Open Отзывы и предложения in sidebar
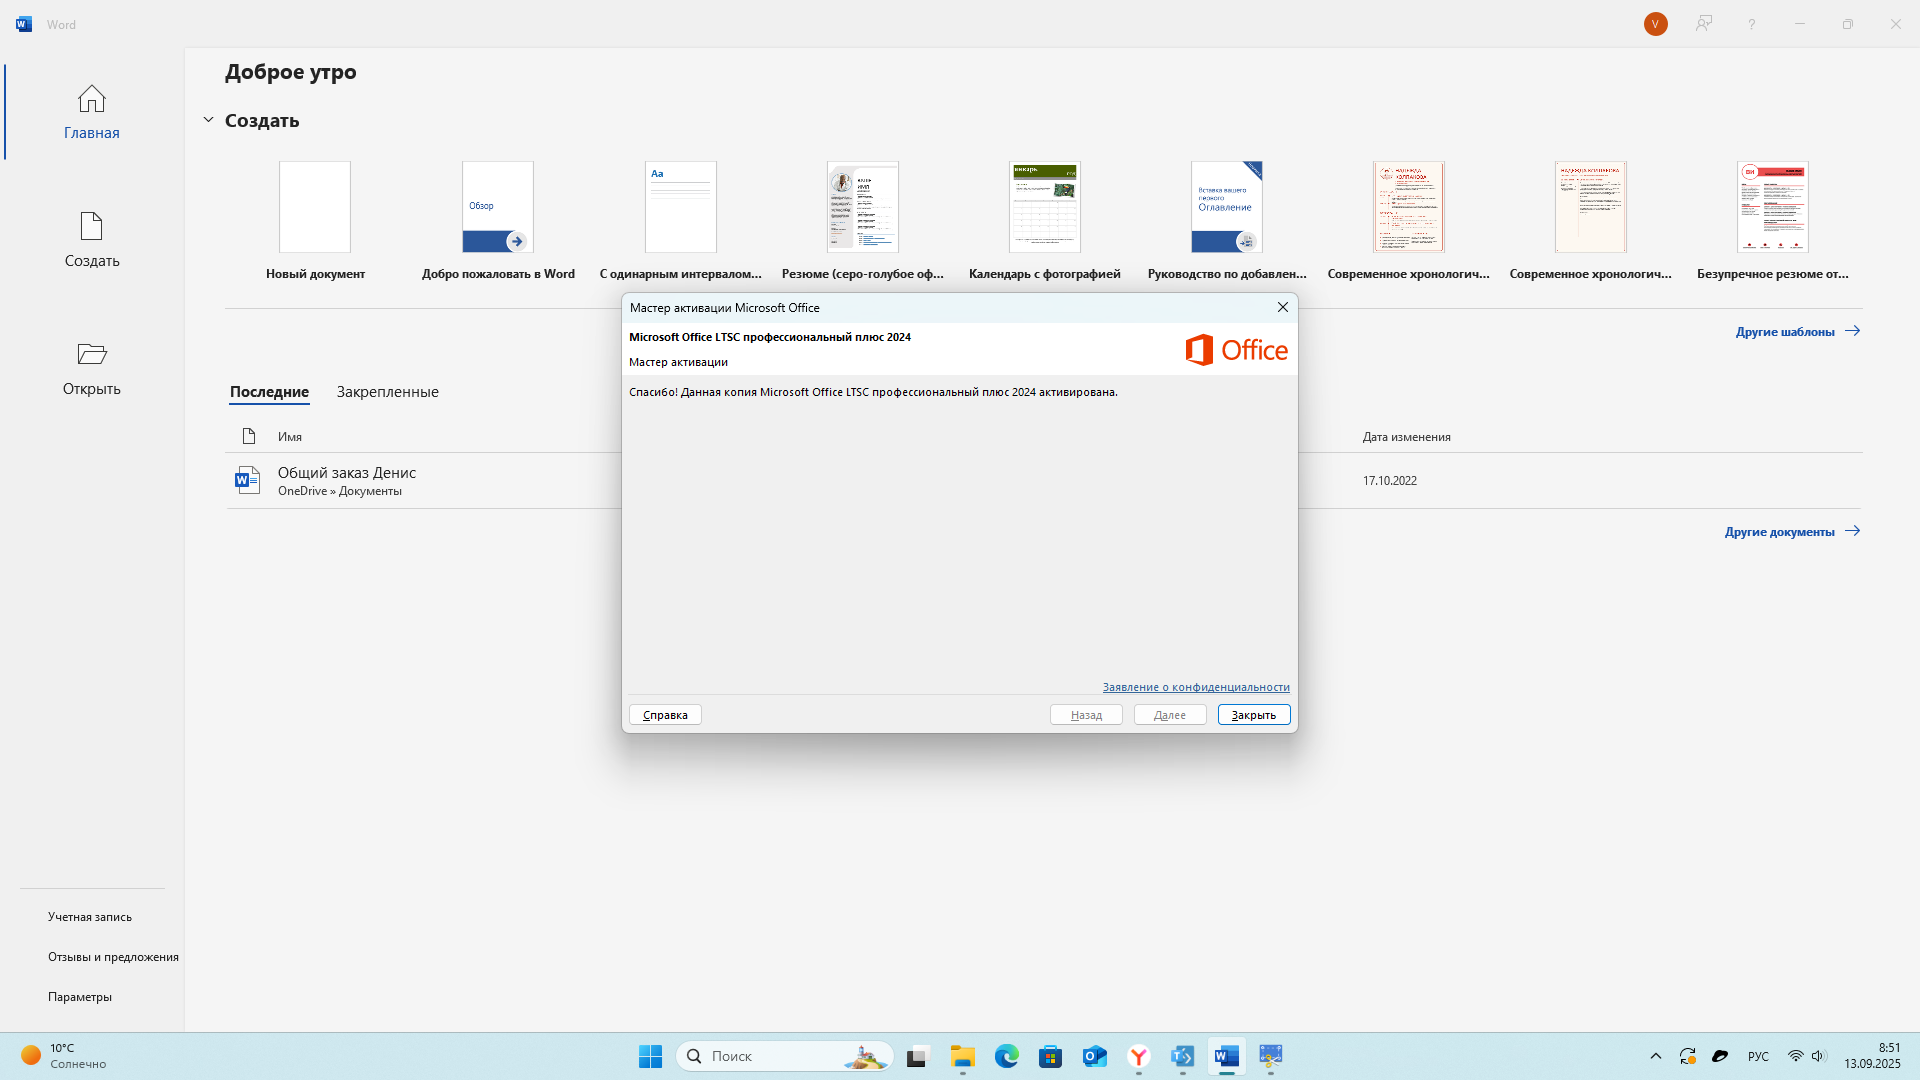 tap(113, 957)
